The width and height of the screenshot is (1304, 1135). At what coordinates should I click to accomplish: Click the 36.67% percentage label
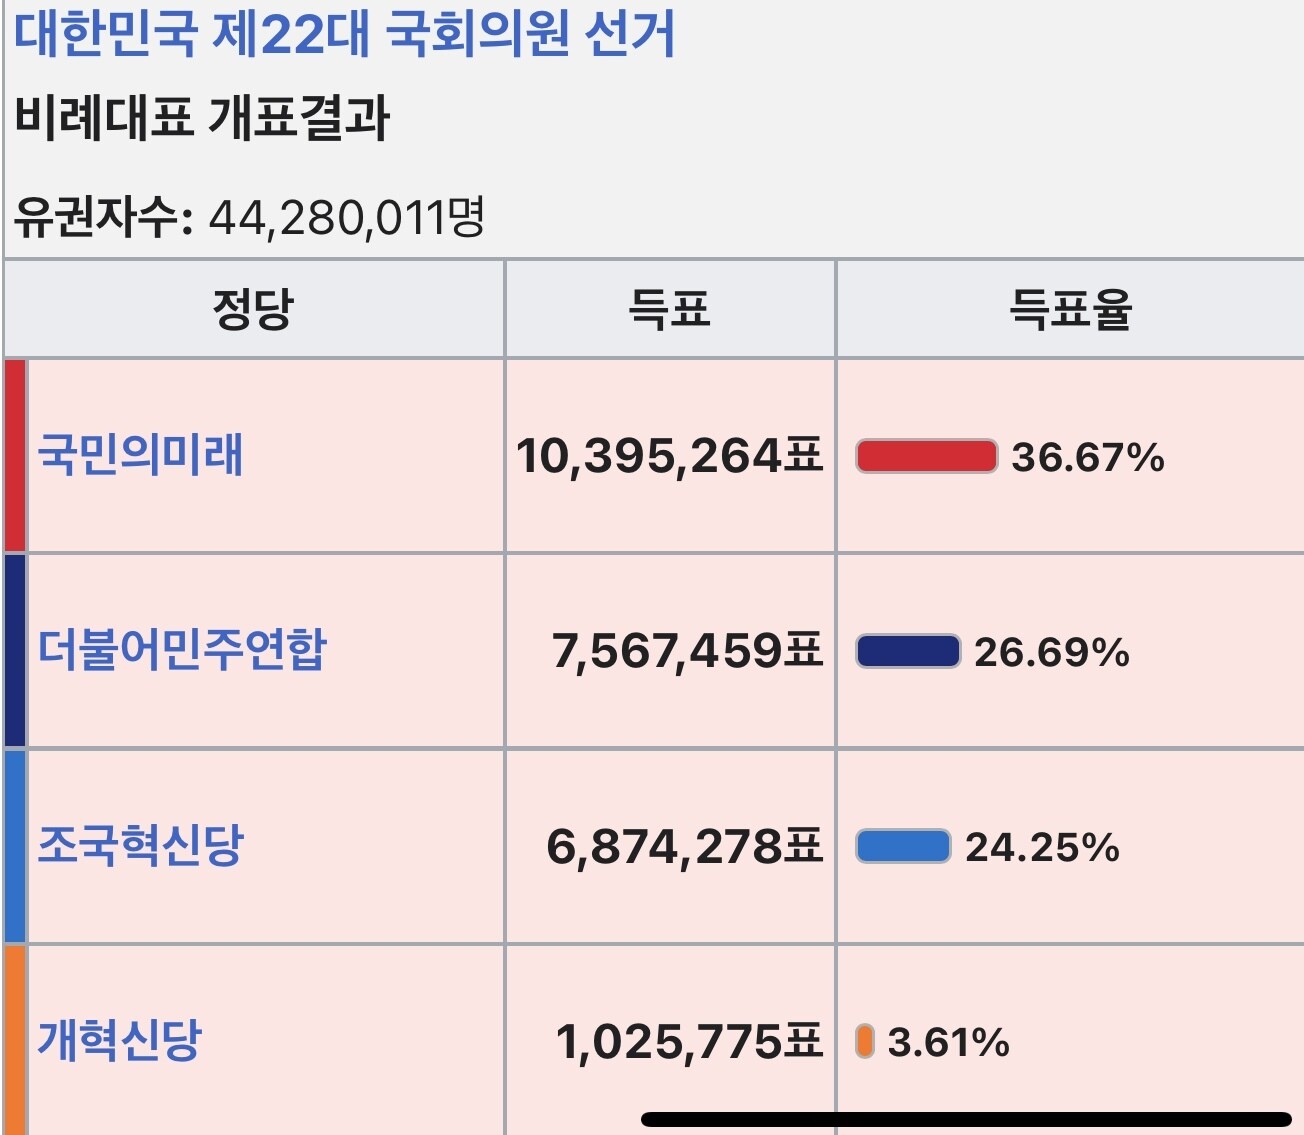tap(1088, 457)
